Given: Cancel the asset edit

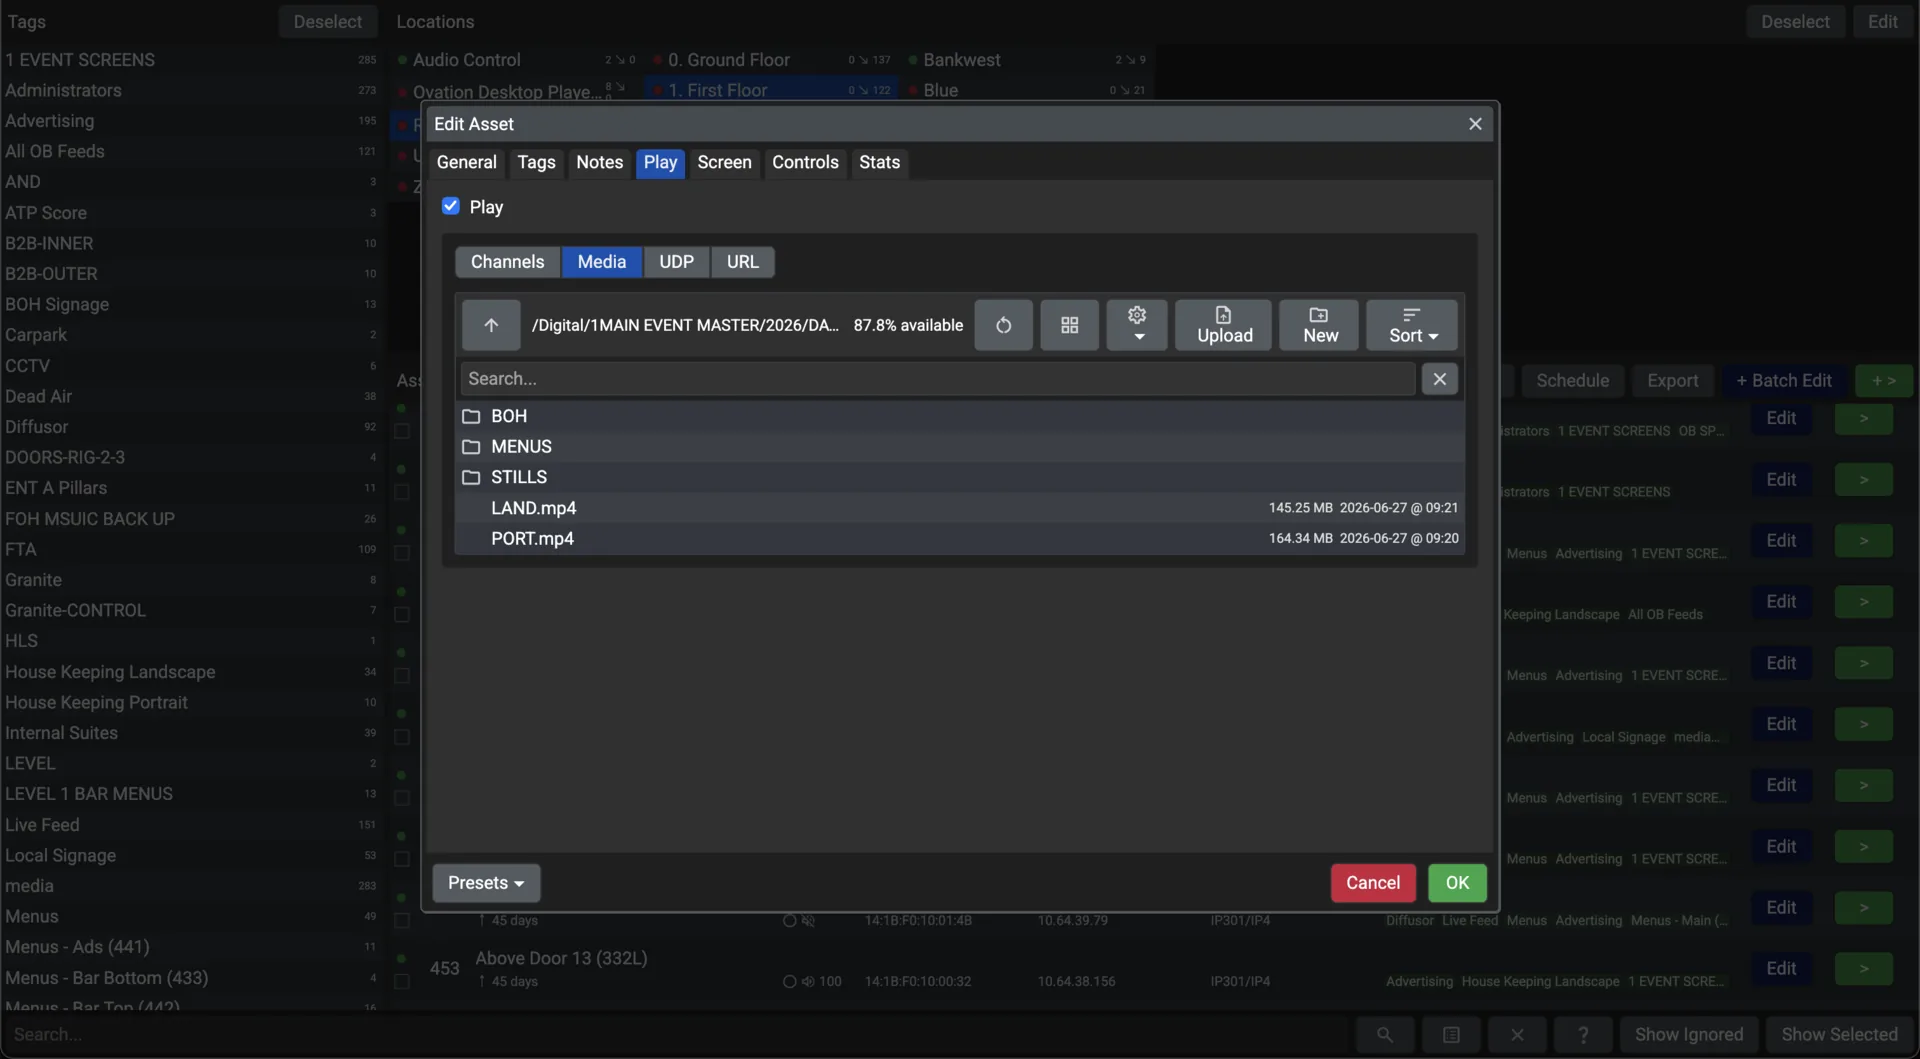Looking at the screenshot, I should (x=1372, y=883).
